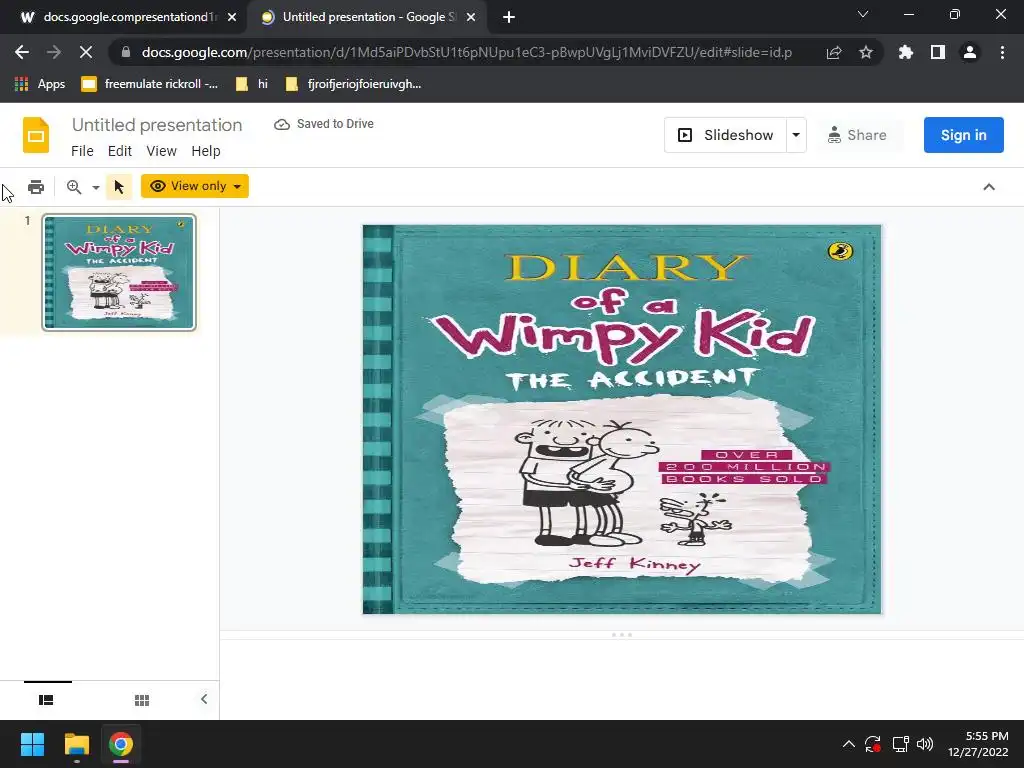Click the zoom magnifier tool icon
1024x768 pixels.
click(74, 187)
